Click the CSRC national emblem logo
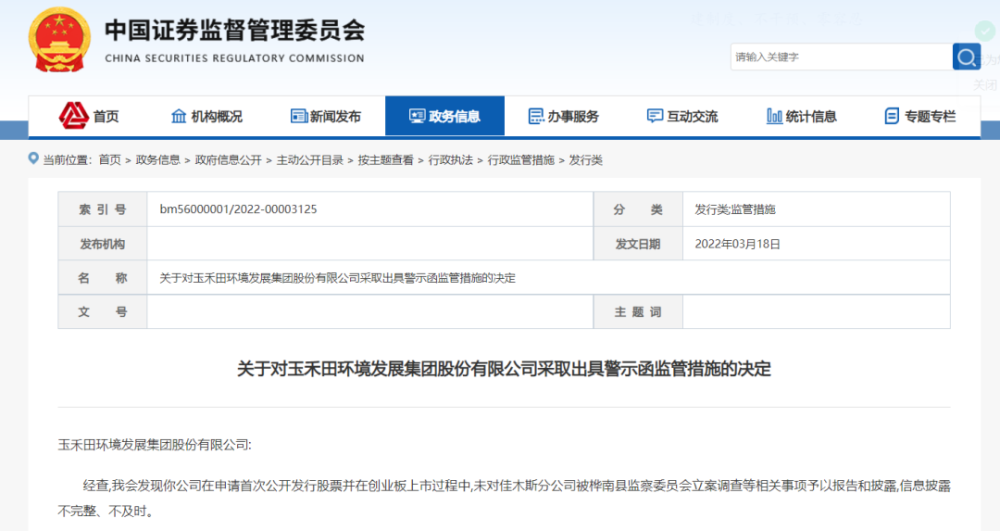 coord(59,40)
